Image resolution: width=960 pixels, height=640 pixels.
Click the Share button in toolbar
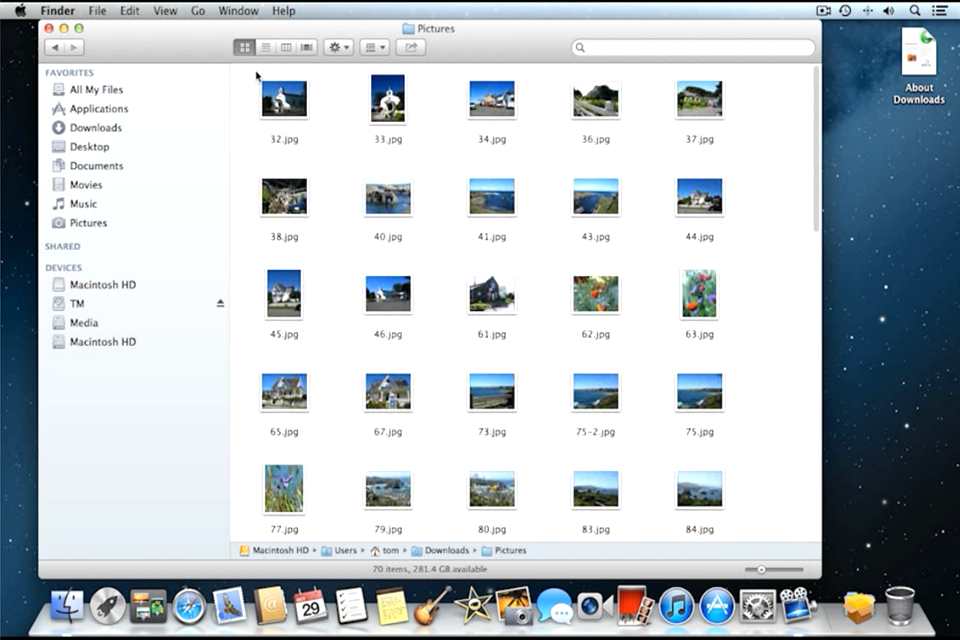(410, 47)
